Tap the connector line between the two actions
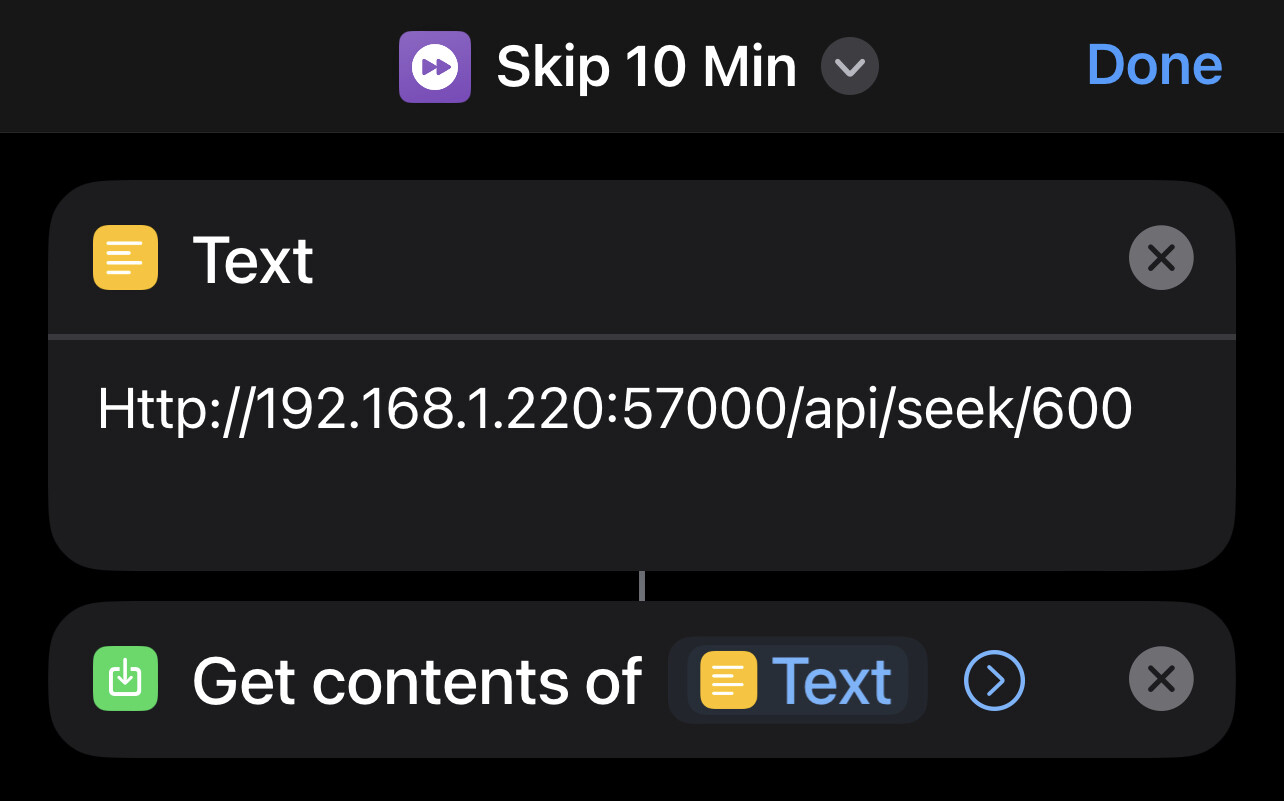This screenshot has height=801, width=1284. (641, 586)
